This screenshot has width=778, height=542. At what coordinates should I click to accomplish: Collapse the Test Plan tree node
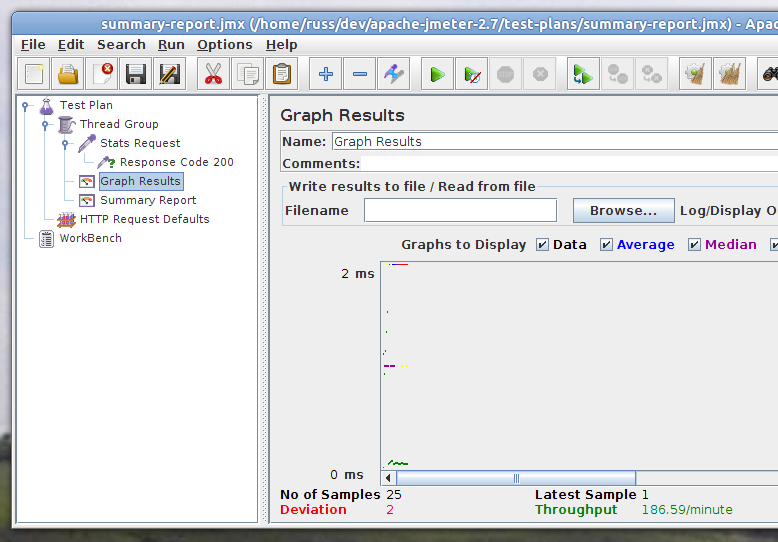[25, 105]
